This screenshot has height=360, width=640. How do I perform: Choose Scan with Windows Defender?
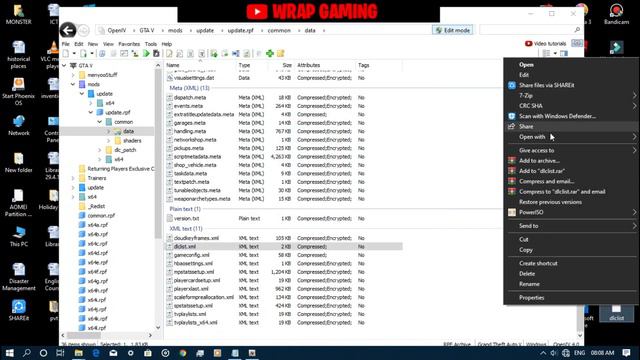click(x=571, y=116)
